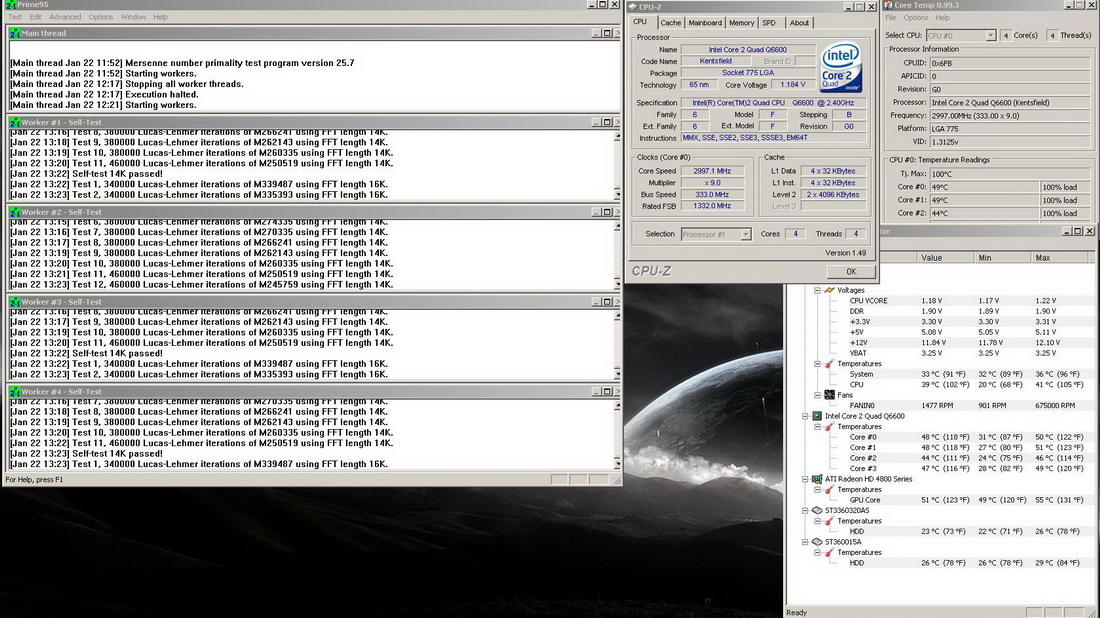This screenshot has width=1100, height=618.
Task: Open the Test menu in Prime95
Action: (14, 17)
